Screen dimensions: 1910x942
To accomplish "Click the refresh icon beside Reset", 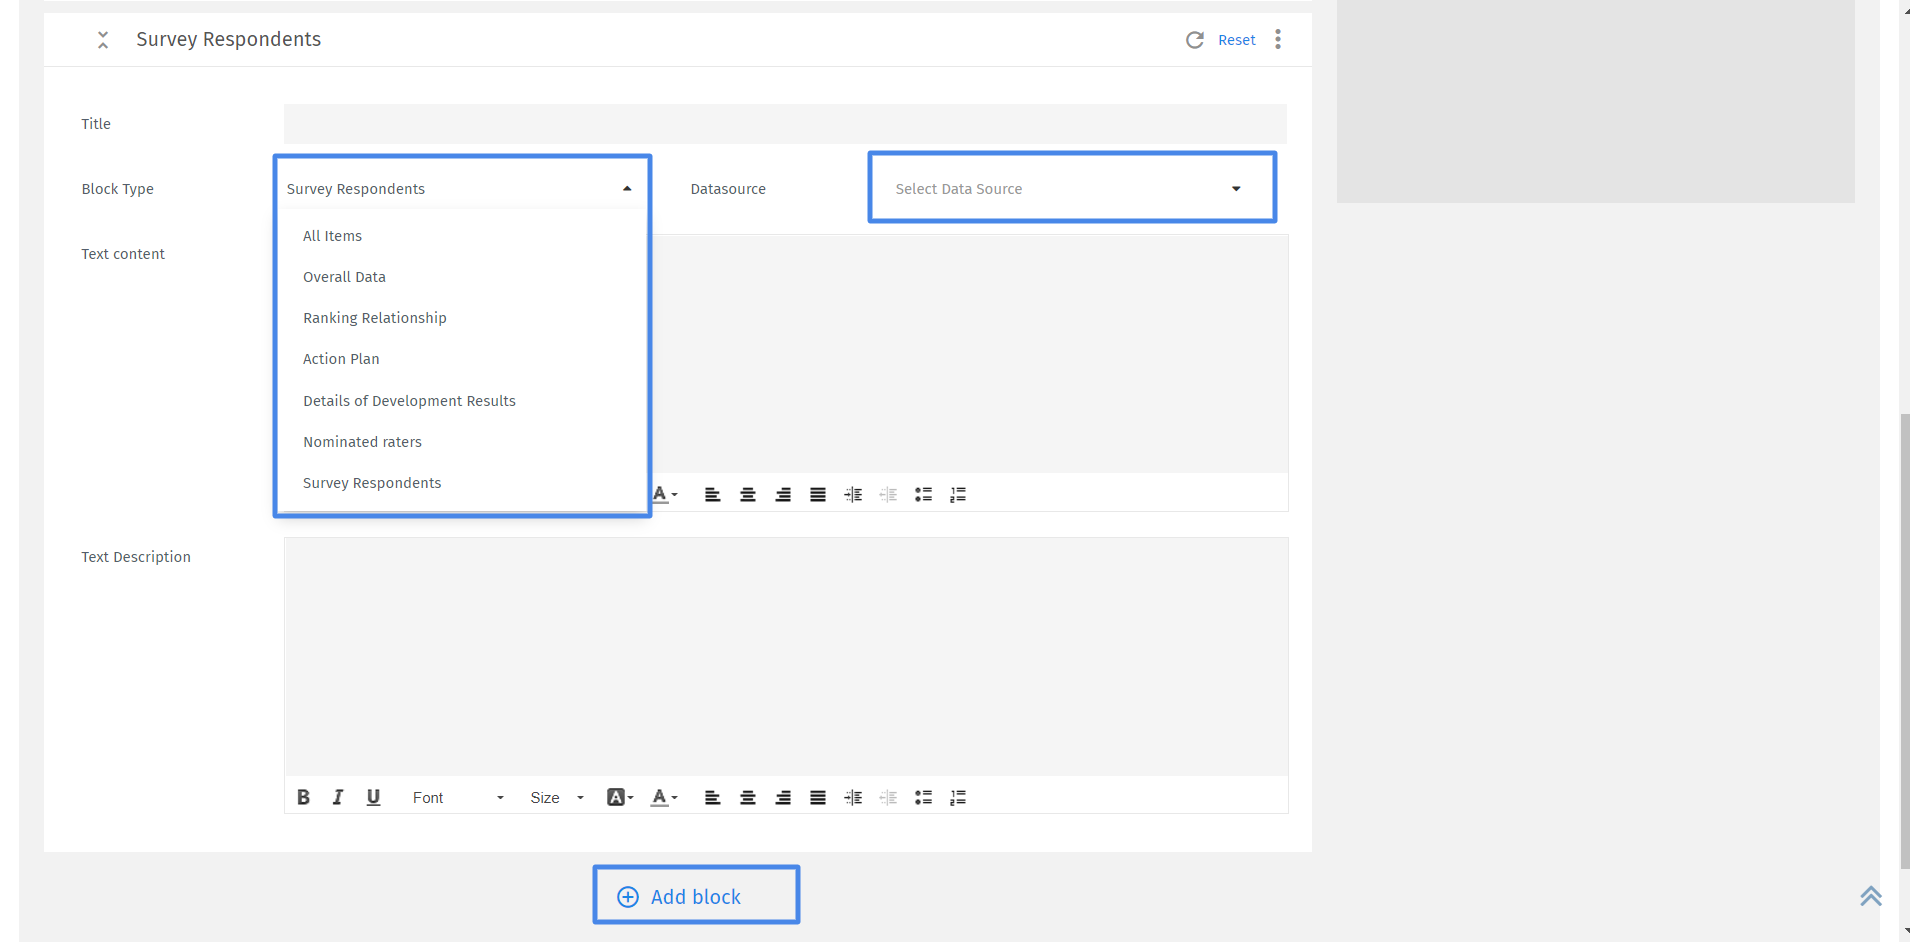I will point(1196,40).
